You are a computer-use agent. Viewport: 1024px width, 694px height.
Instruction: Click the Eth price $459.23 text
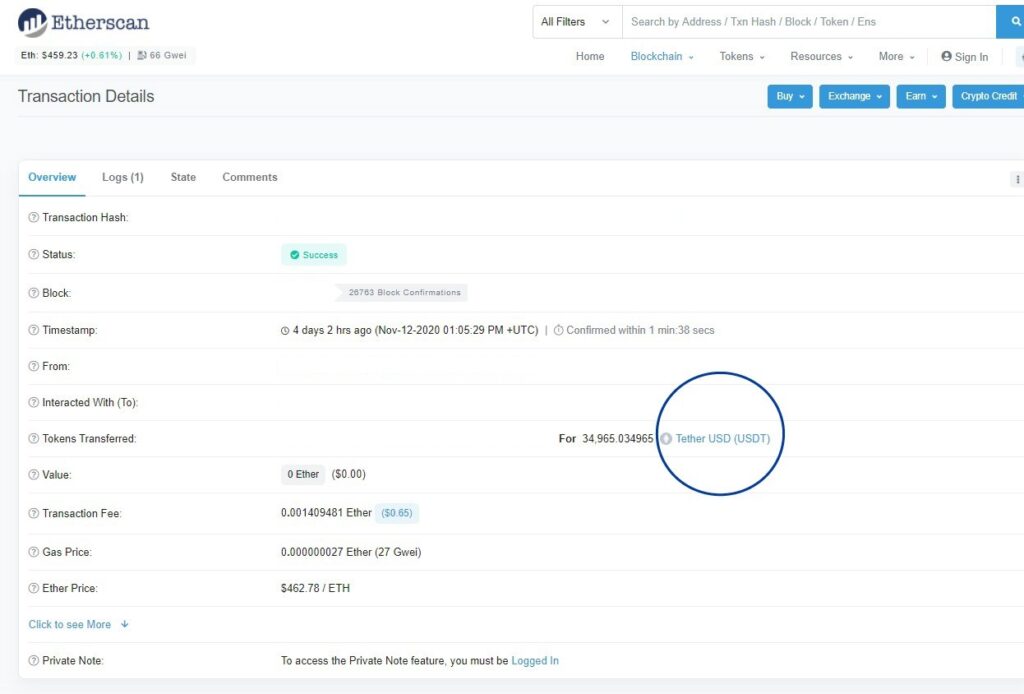click(49, 55)
